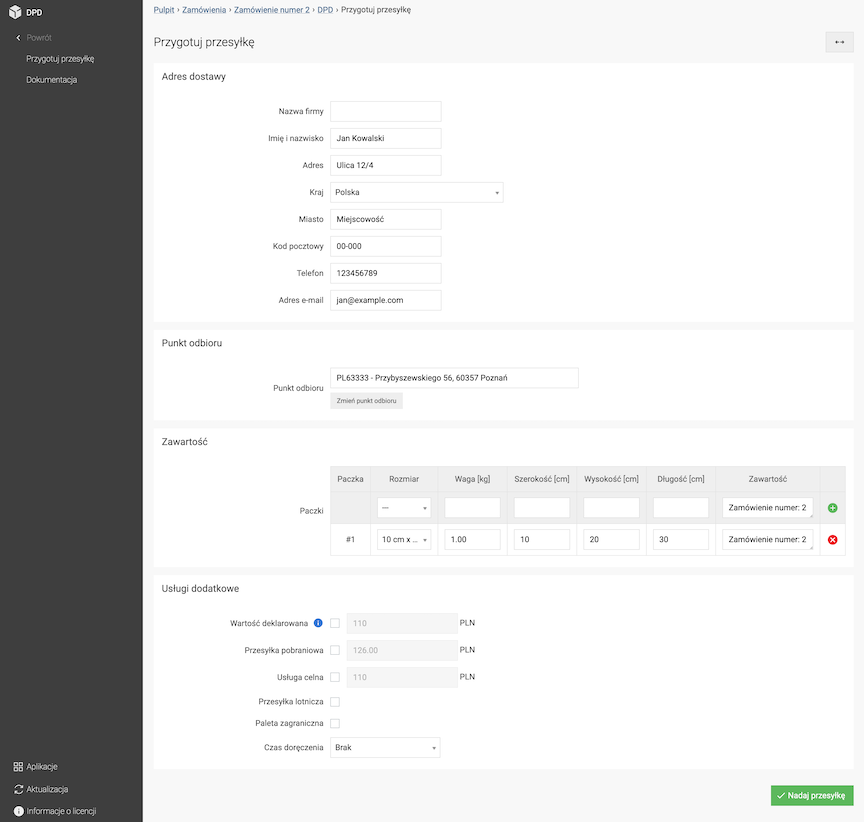The width and height of the screenshot is (864, 822).
Task: Open Przygotuj przesyłkę in sidebar
Action: point(60,59)
